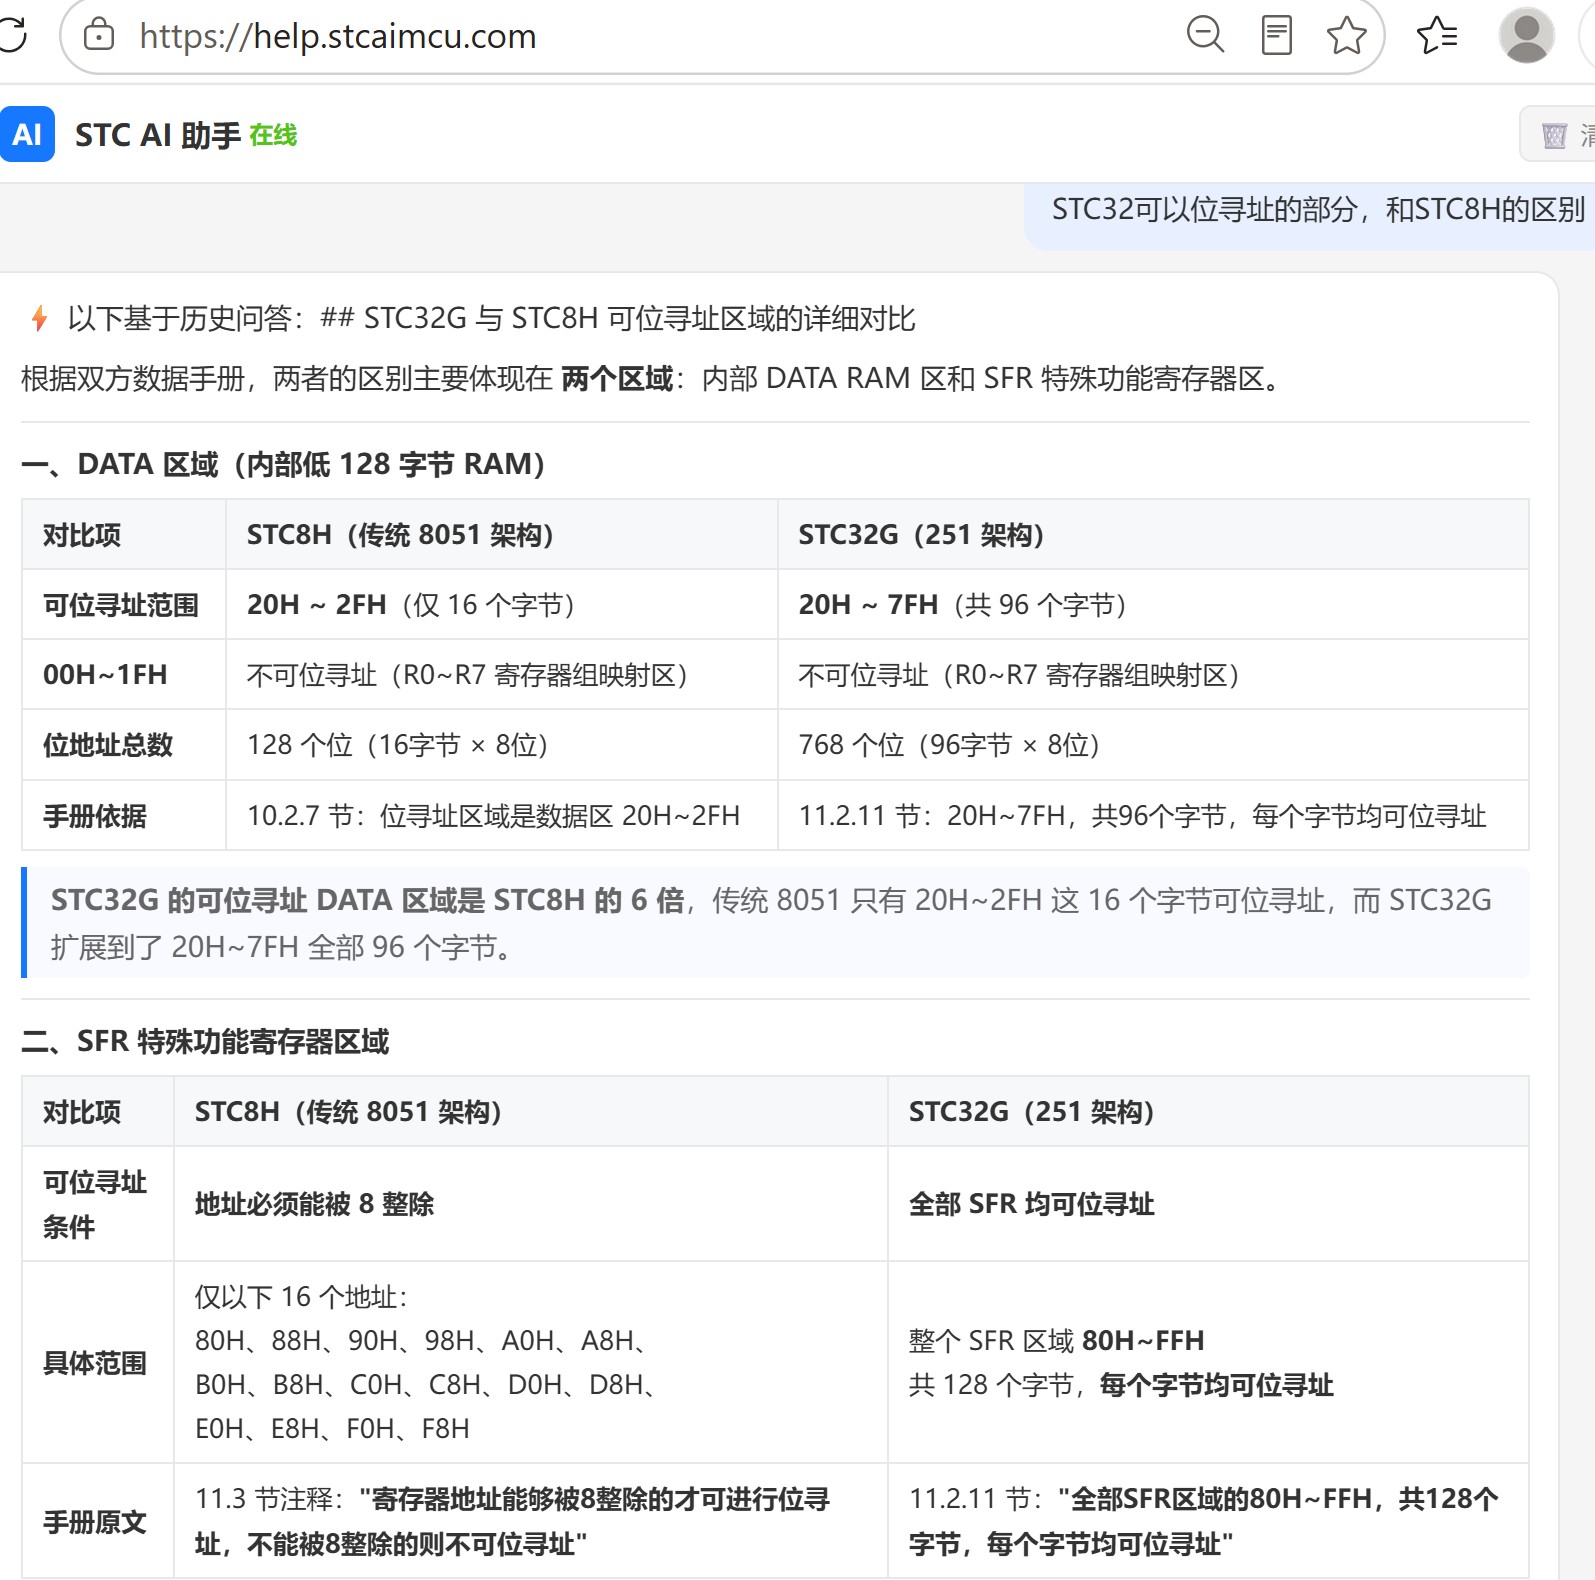Click the intro line mentioning 两个区域
1595x1580 pixels.
click(x=653, y=378)
